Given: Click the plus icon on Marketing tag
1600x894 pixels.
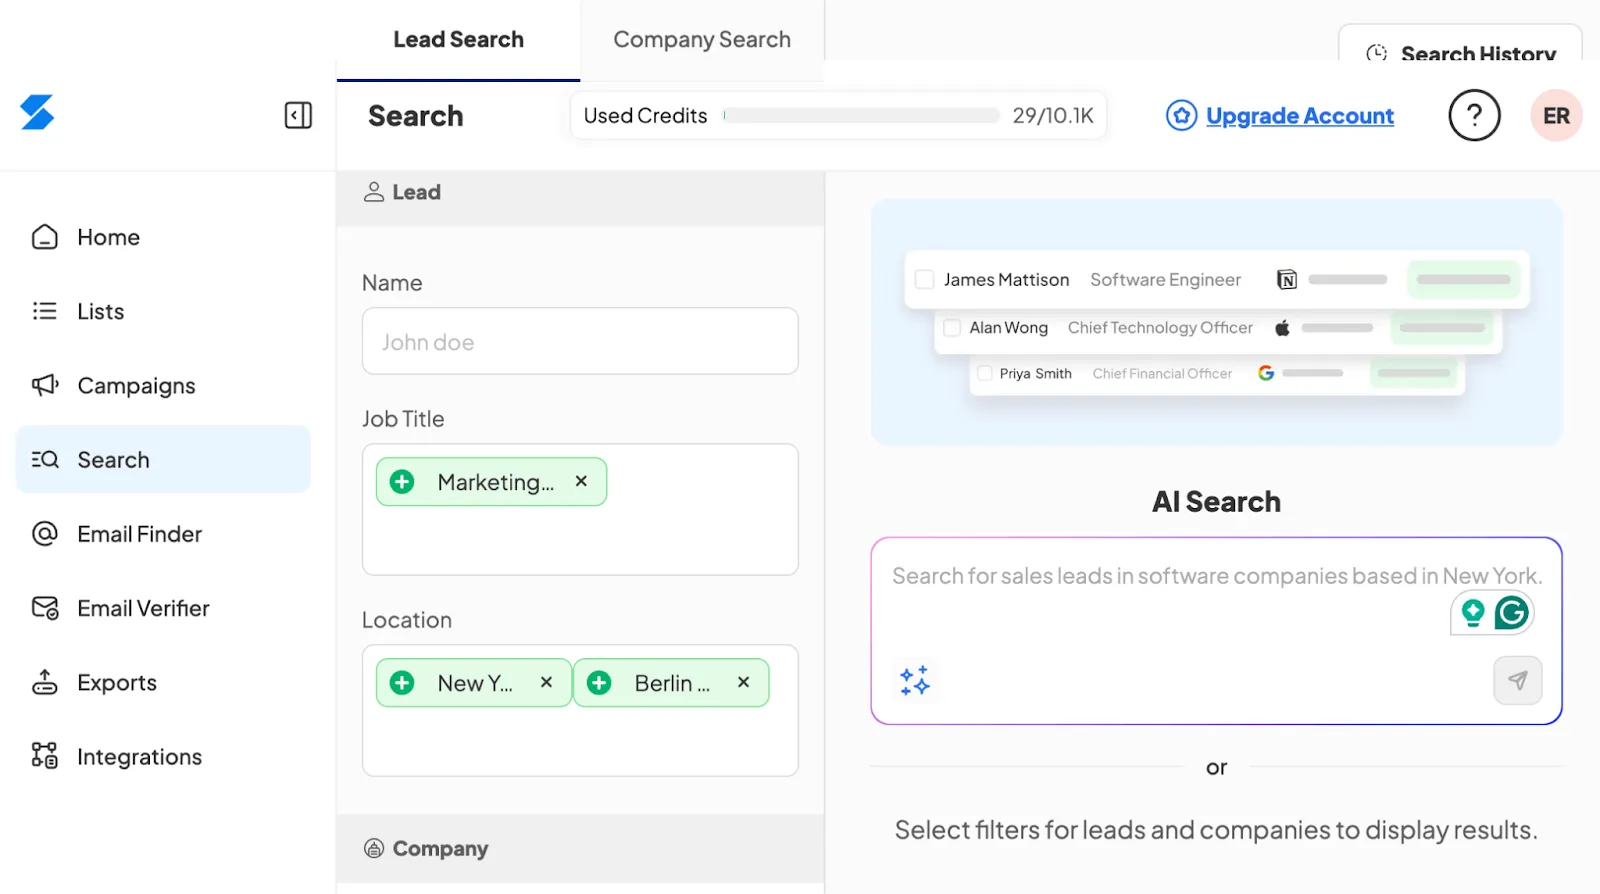Looking at the screenshot, I should point(402,482).
